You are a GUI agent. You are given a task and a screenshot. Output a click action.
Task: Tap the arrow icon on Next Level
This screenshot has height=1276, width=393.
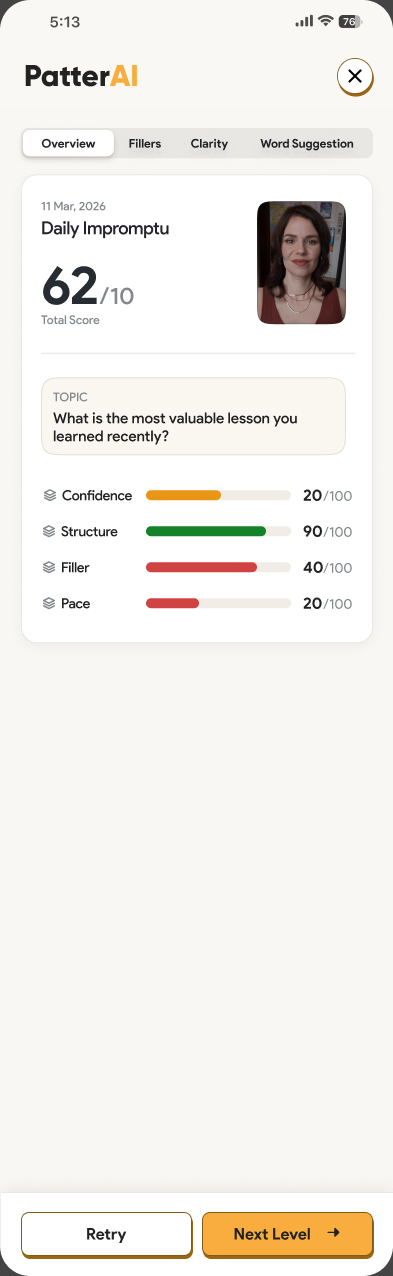pyautogui.click(x=334, y=1233)
